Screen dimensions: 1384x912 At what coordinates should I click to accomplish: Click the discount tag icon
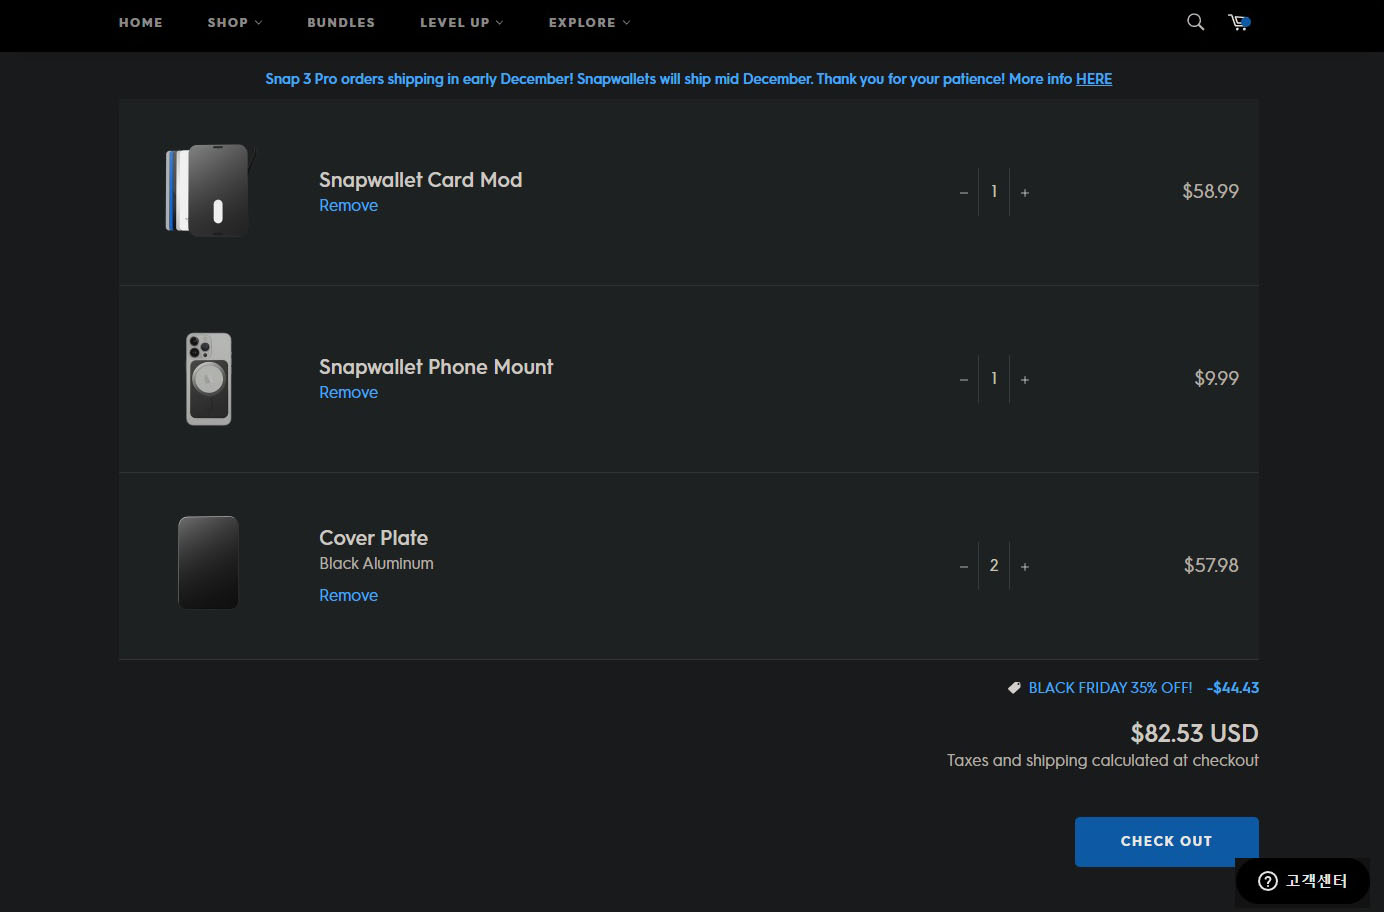(x=1014, y=688)
